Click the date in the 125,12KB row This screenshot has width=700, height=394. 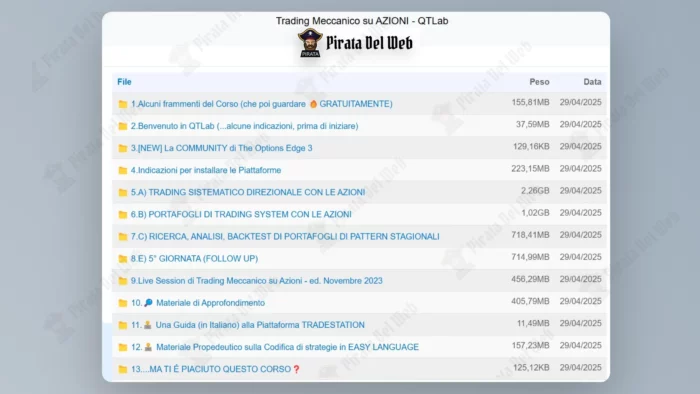[581, 367]
